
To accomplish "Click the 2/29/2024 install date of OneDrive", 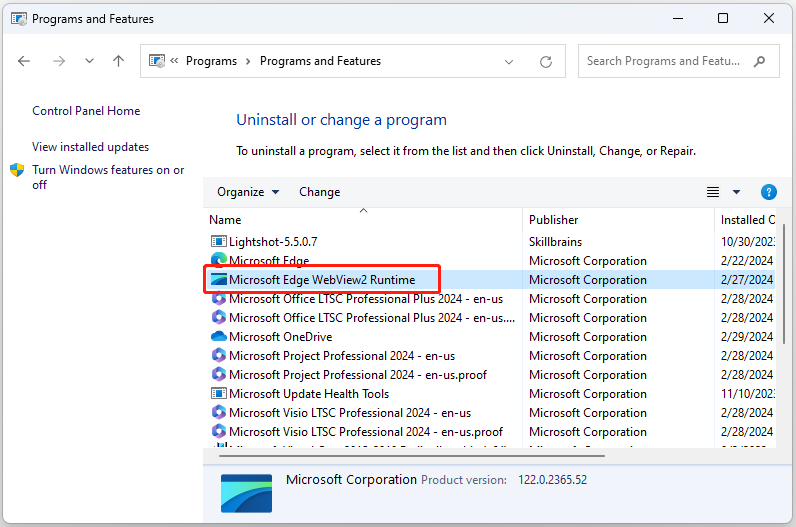I will point(747,337).
